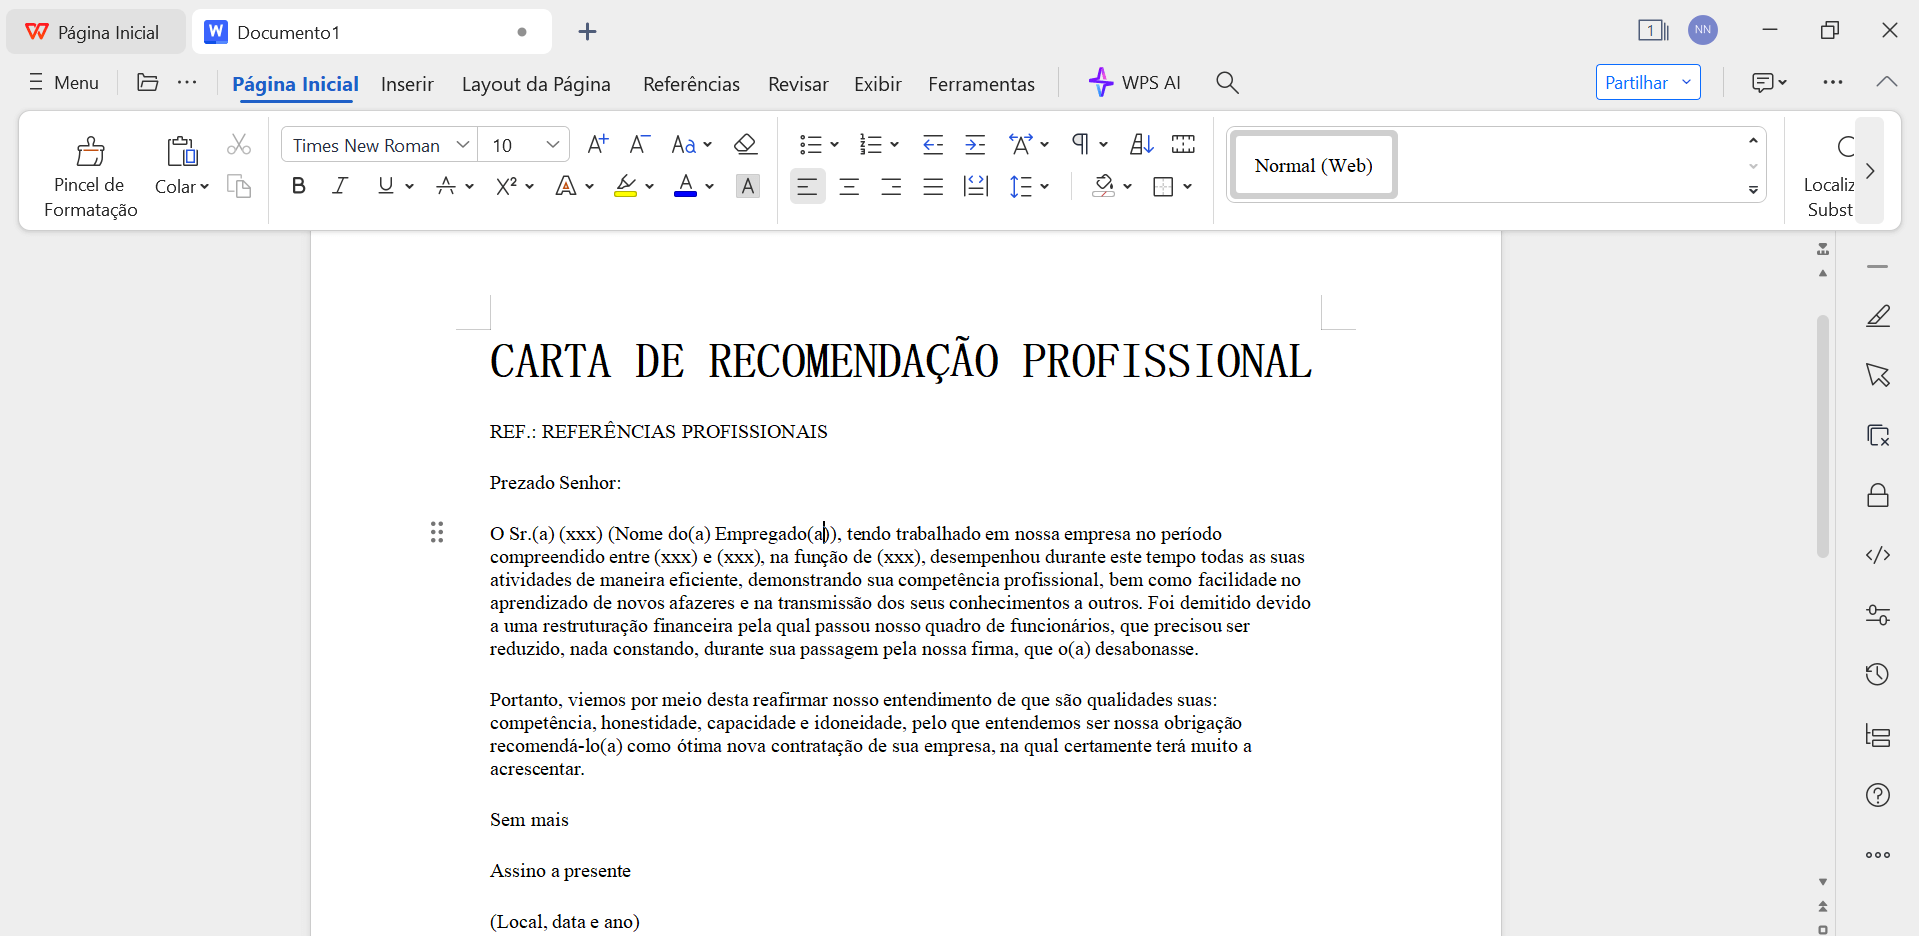Viewport: 1919px width, 936px height.
Task: Increase indent icon
Action: tap(975, 144)
